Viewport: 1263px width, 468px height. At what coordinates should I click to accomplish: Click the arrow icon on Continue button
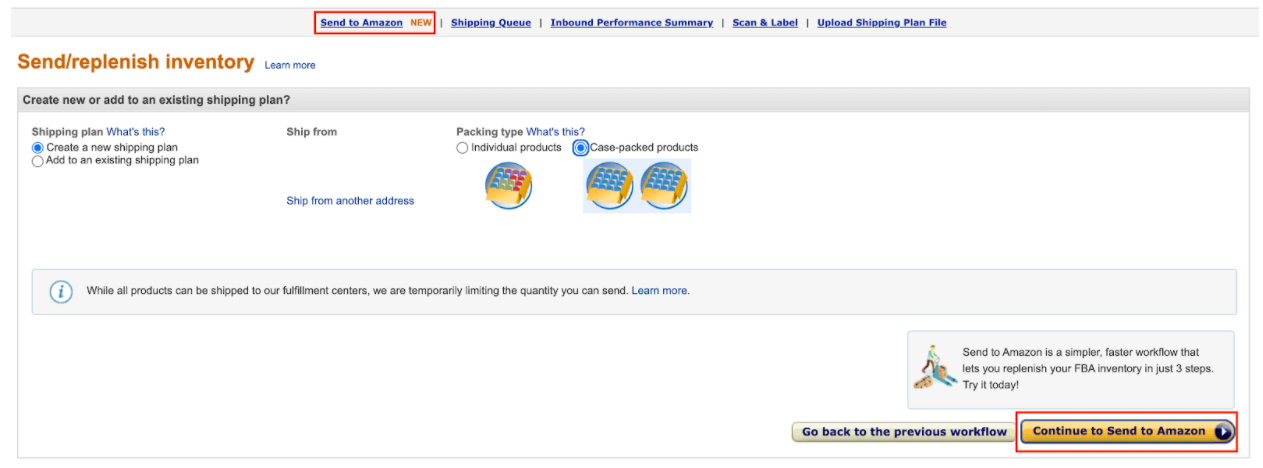point(1222,432)
